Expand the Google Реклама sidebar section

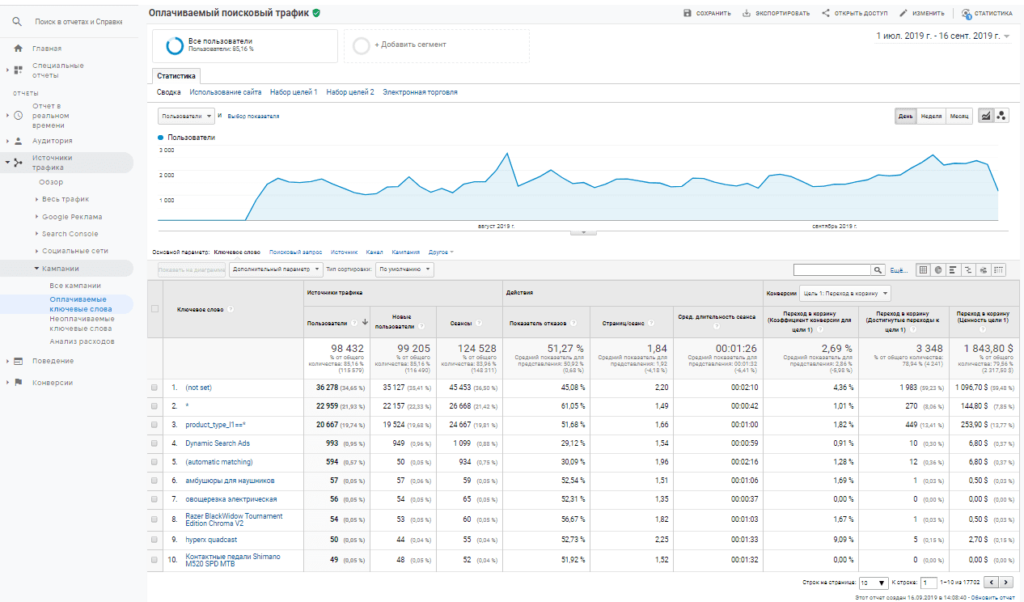pyautogui.click(x=72, y=216)
